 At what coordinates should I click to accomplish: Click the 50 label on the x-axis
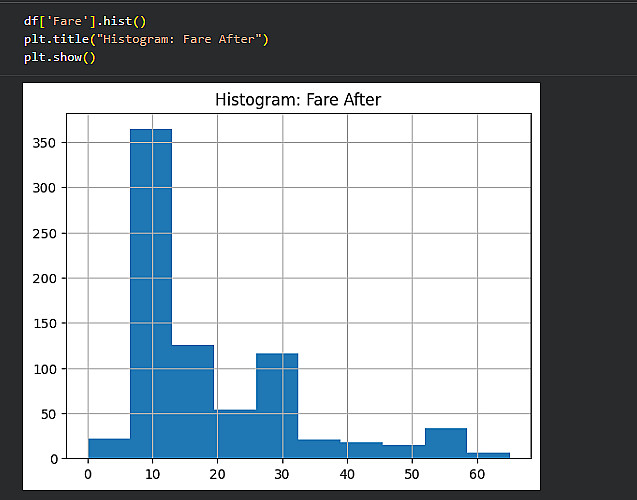[412, 473]
